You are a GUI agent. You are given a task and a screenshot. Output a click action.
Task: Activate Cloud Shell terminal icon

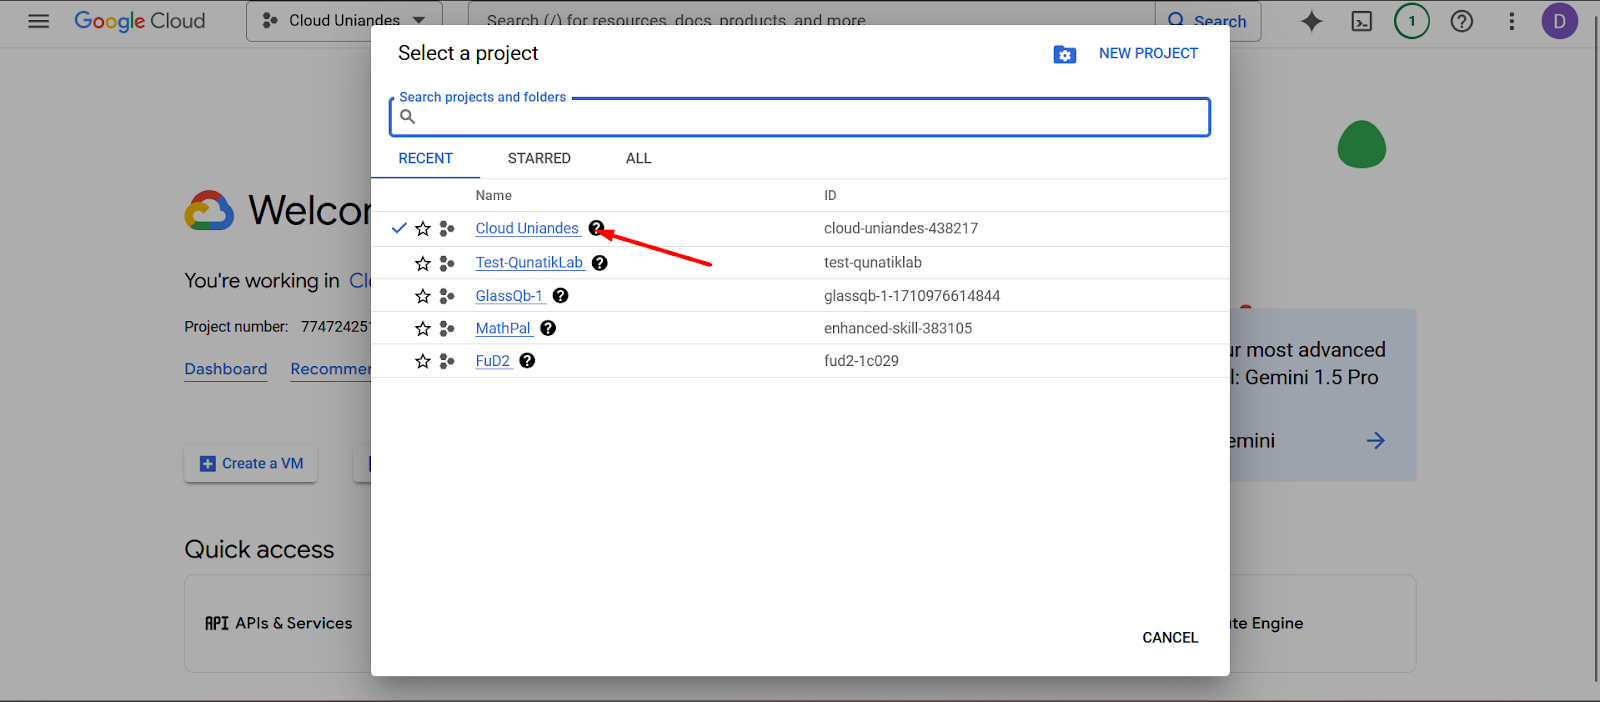click(1362, 21)
